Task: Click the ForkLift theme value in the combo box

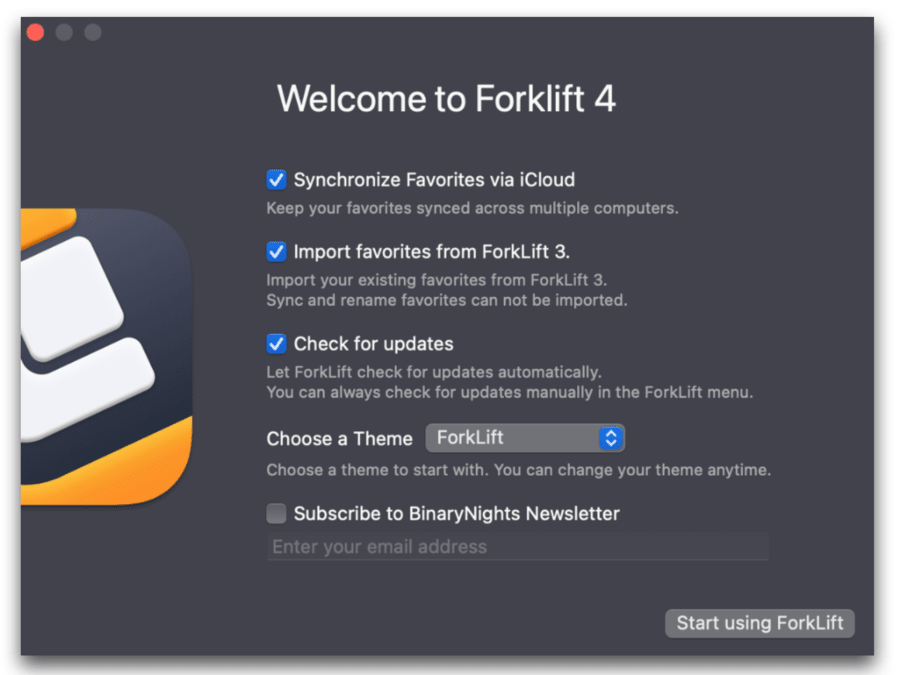Action: click(x=470, y=438)
